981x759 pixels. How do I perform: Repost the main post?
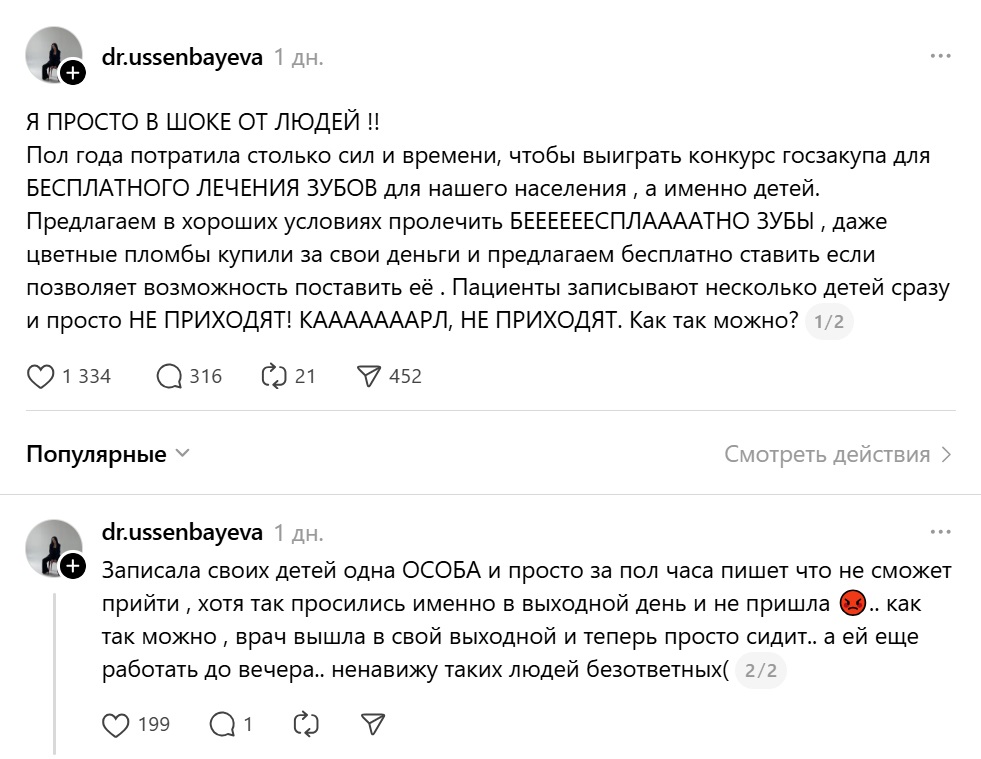[273, 376]
